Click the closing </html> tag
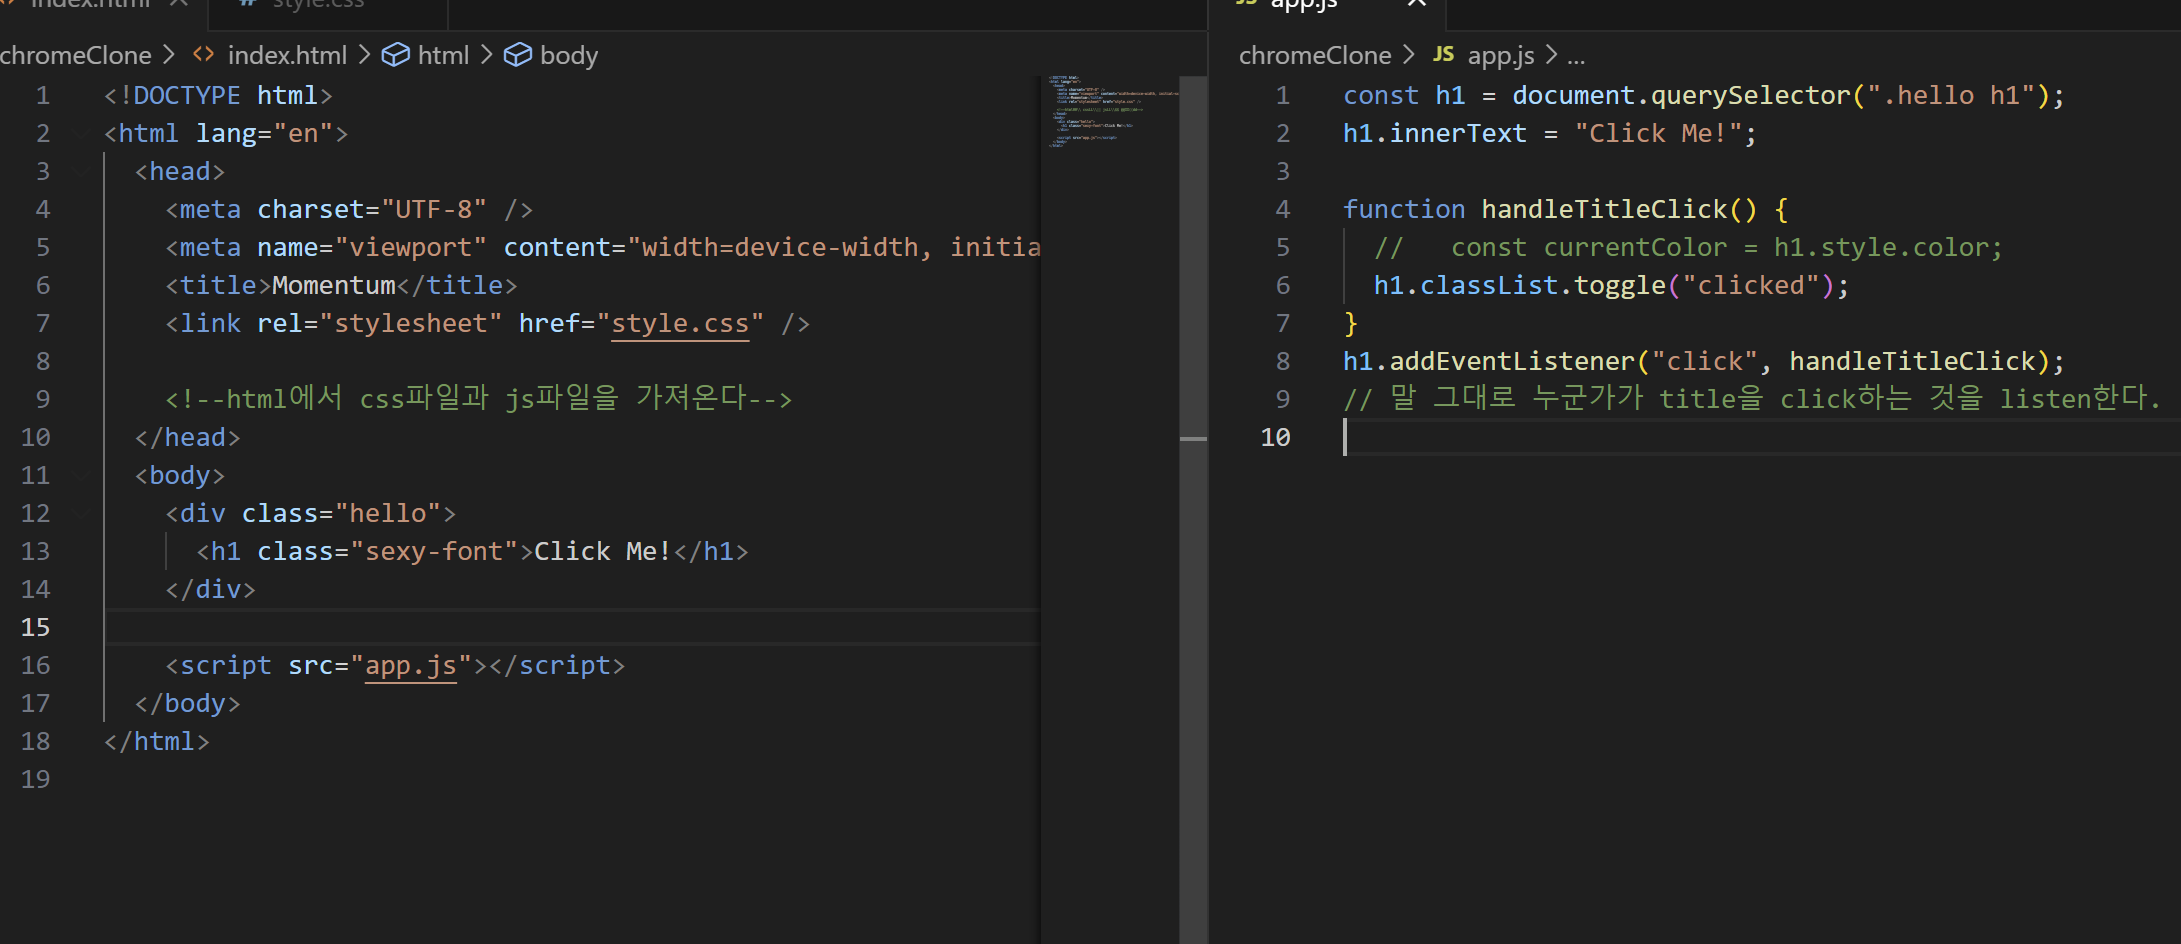This screenshot has width=2181, height=944. [x=157, y=741]
